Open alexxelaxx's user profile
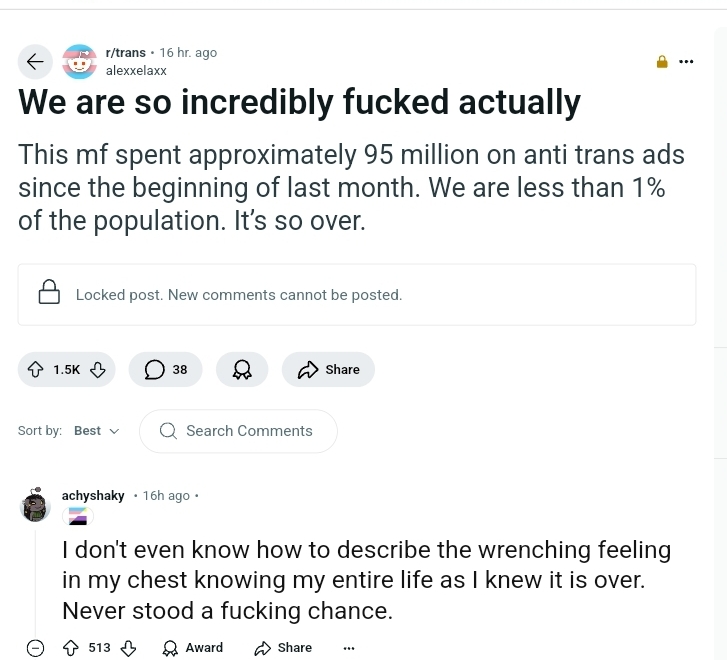727x660 pixels. coord(136,71)
